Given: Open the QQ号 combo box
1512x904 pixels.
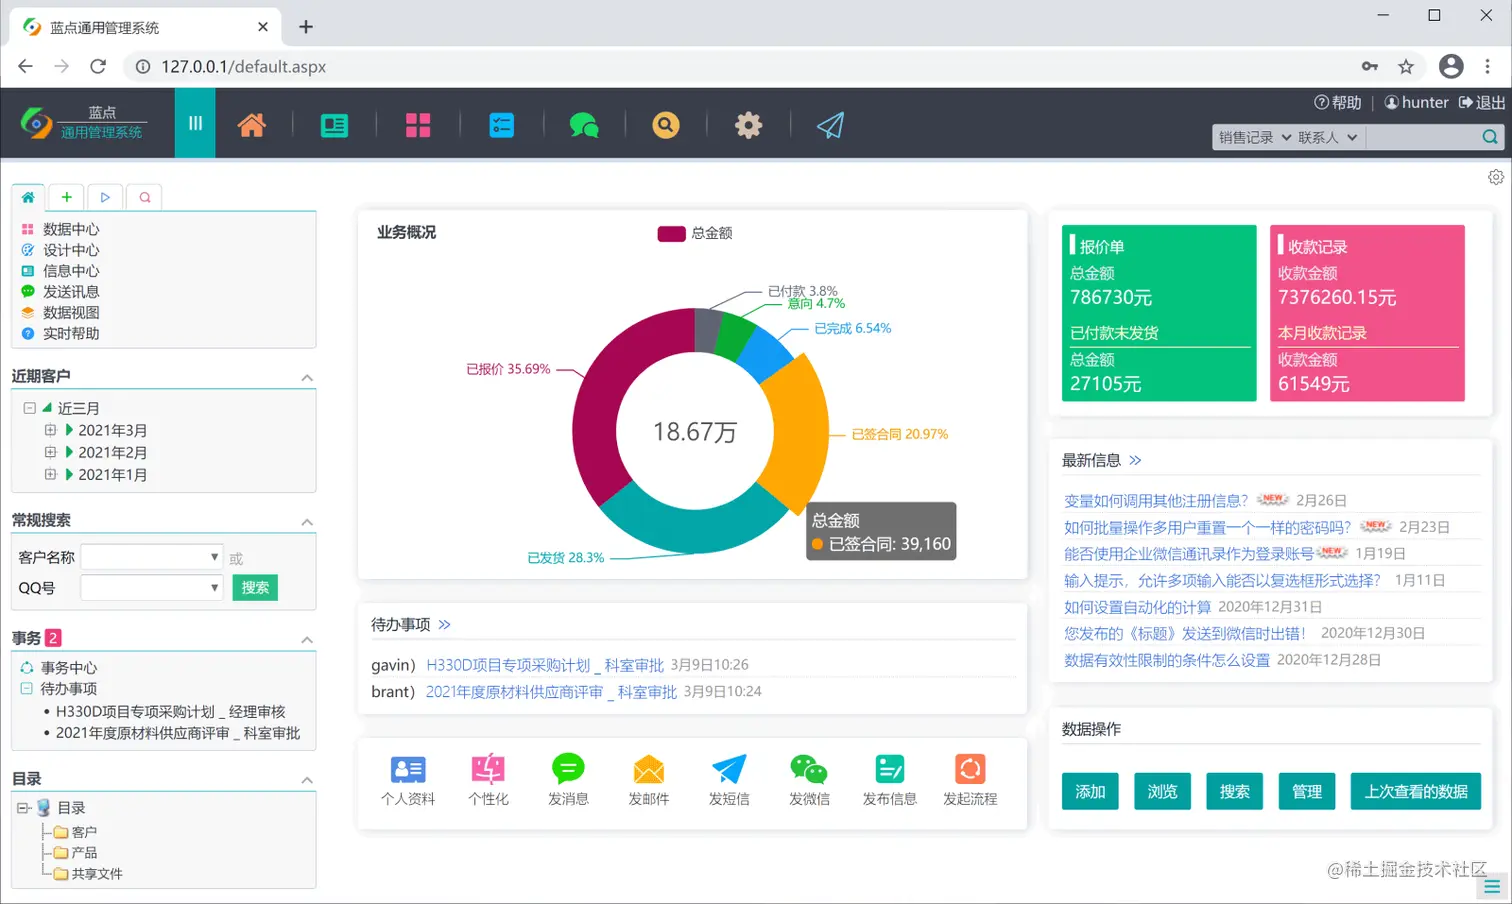Looking at the screenshot, I should click(151, 588).
